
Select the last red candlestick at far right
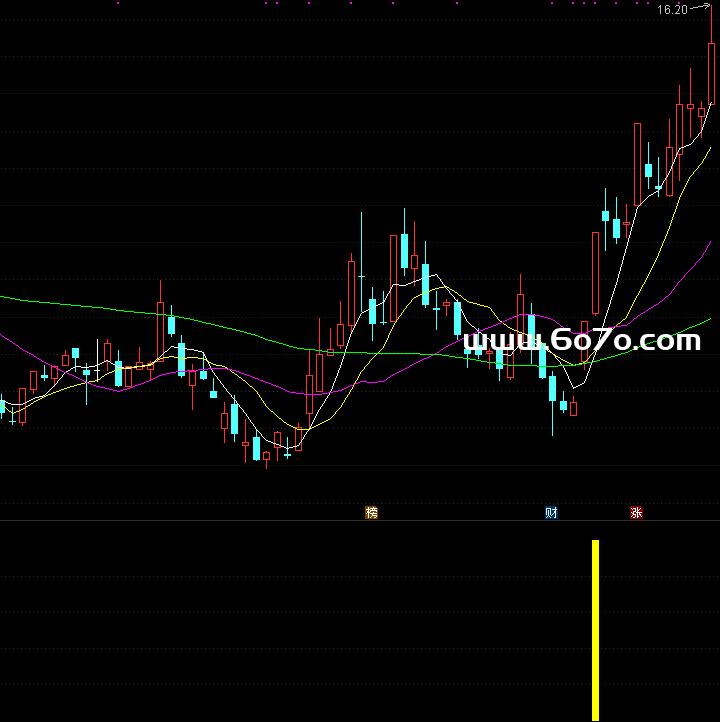click(712, 74)
